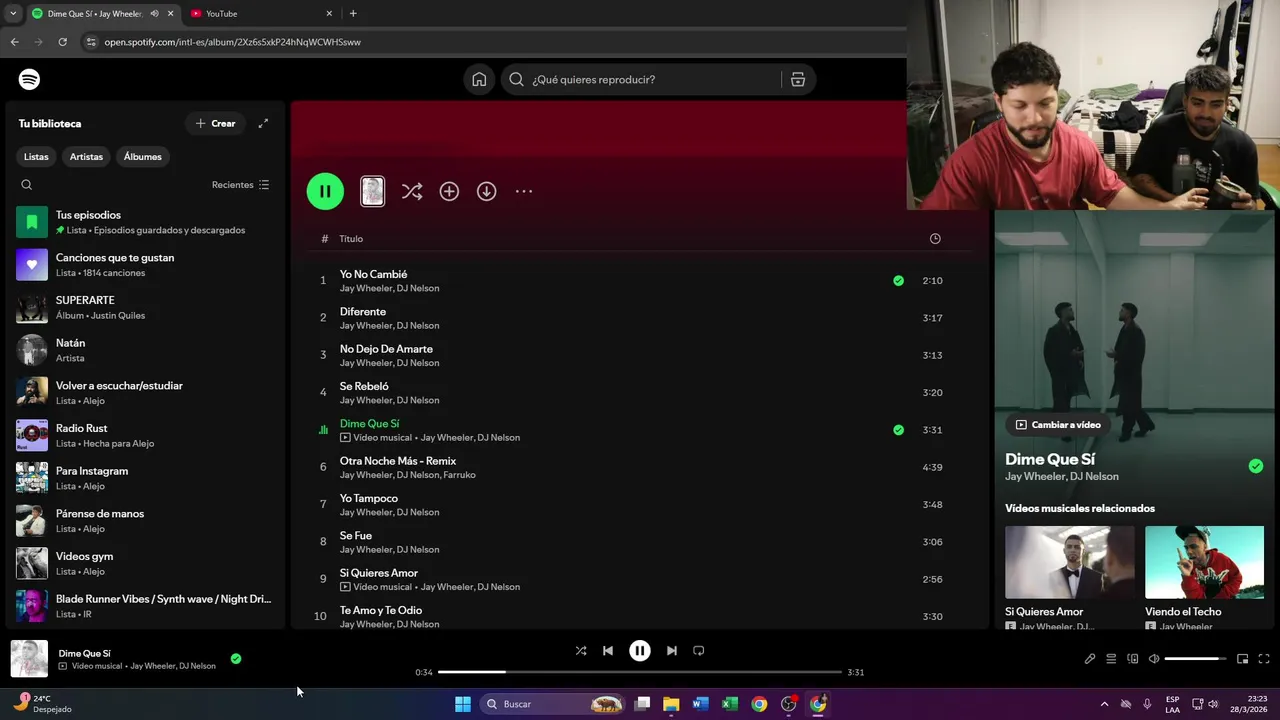Add album to library plus icon
1280x720 pixels.
click(449, 191)
